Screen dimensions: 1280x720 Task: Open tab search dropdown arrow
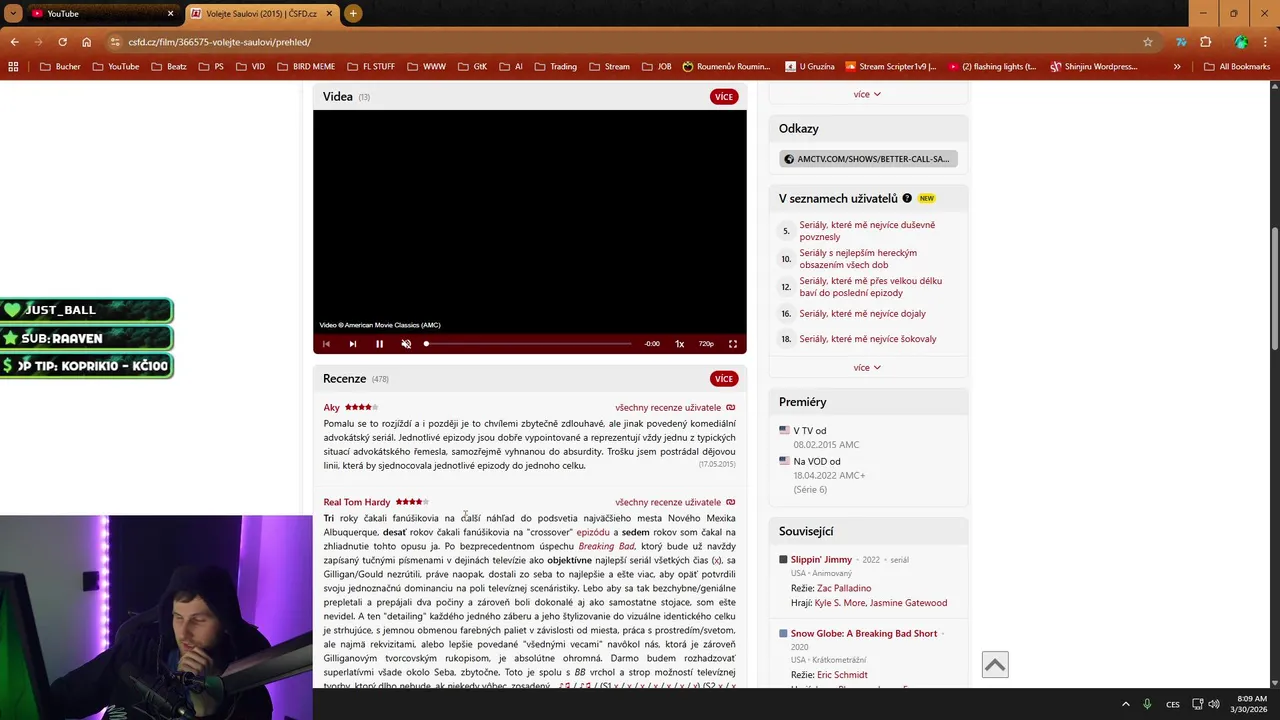[12, 13]
